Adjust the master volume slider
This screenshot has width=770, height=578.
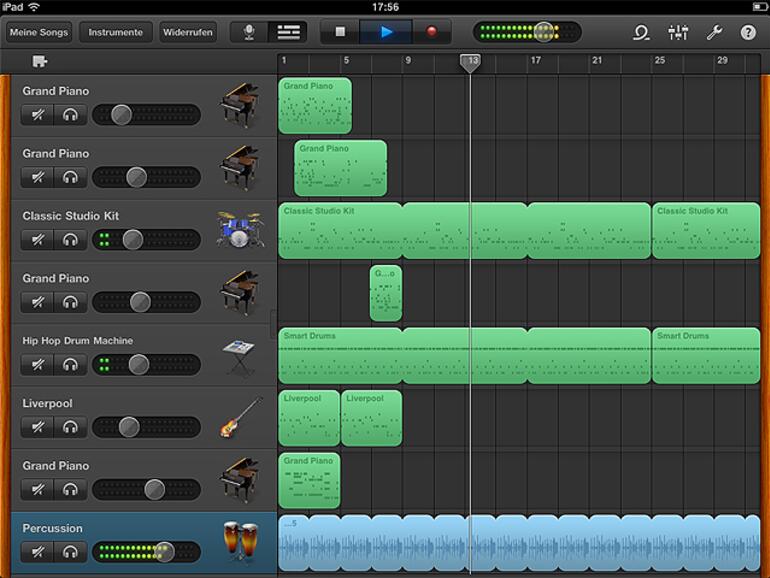(543, 32)
